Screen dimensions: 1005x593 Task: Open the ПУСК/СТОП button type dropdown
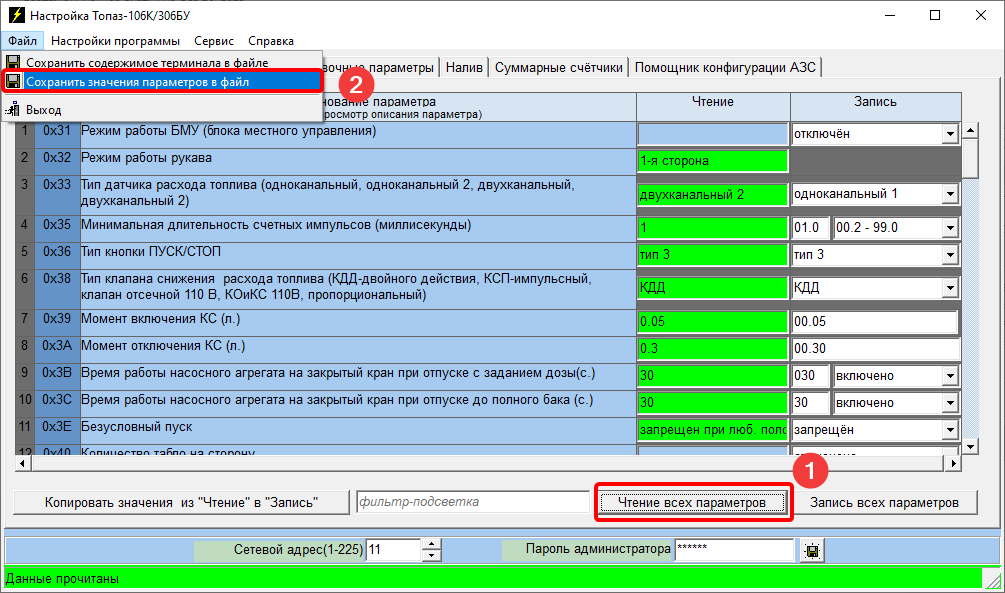point(950,255)
